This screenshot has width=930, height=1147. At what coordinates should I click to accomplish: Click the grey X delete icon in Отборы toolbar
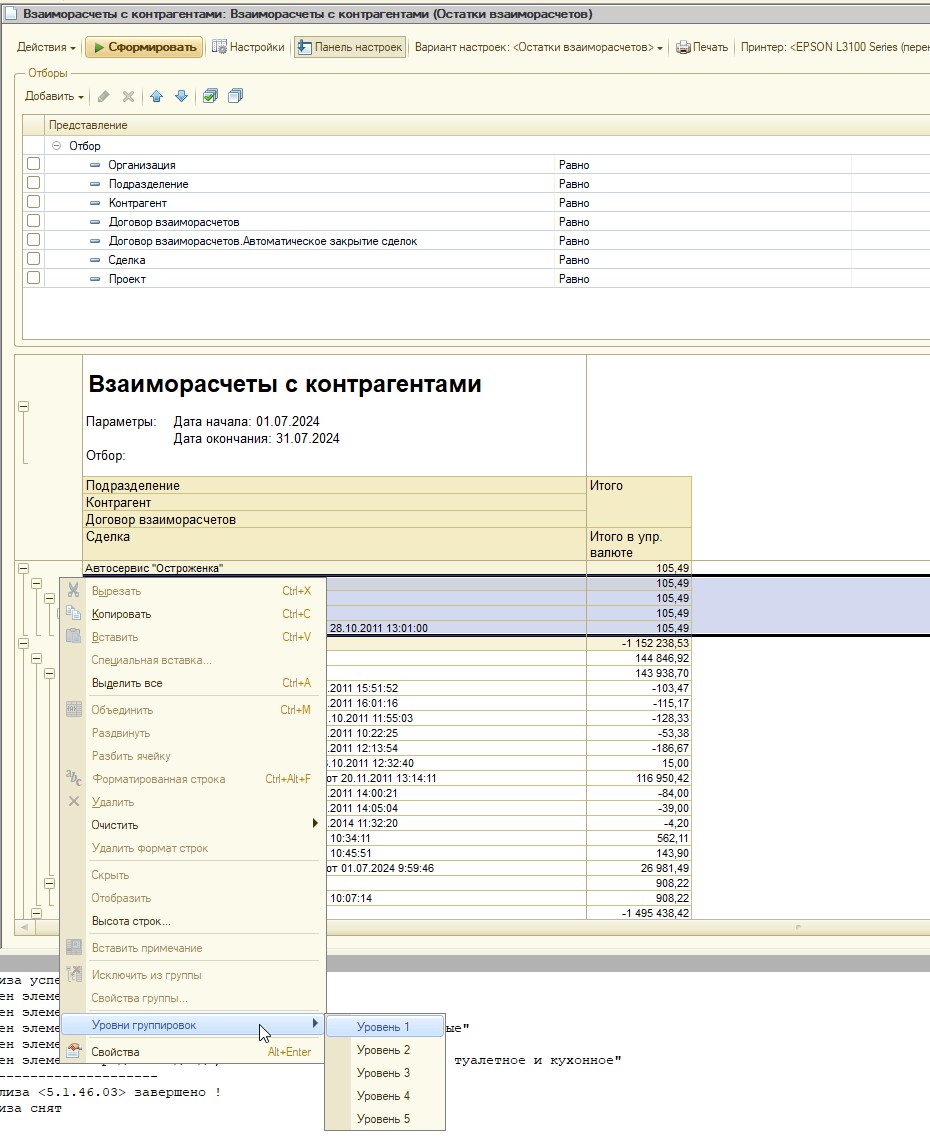129,97
